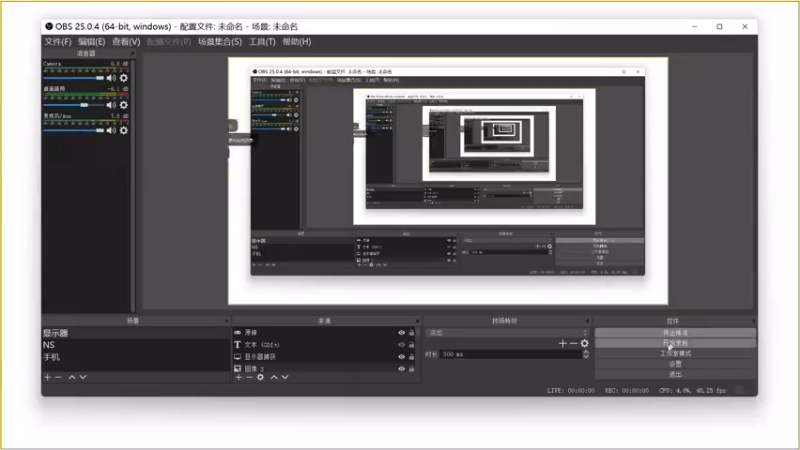Click the mixer panel vertical scrollbar

click(x=133, y=185)
